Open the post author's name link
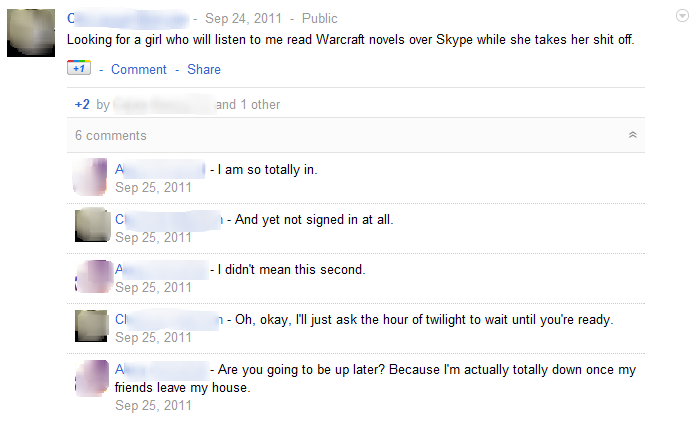Image resolution: width=700 pixels, height=421 pixels. coord(126,18)
